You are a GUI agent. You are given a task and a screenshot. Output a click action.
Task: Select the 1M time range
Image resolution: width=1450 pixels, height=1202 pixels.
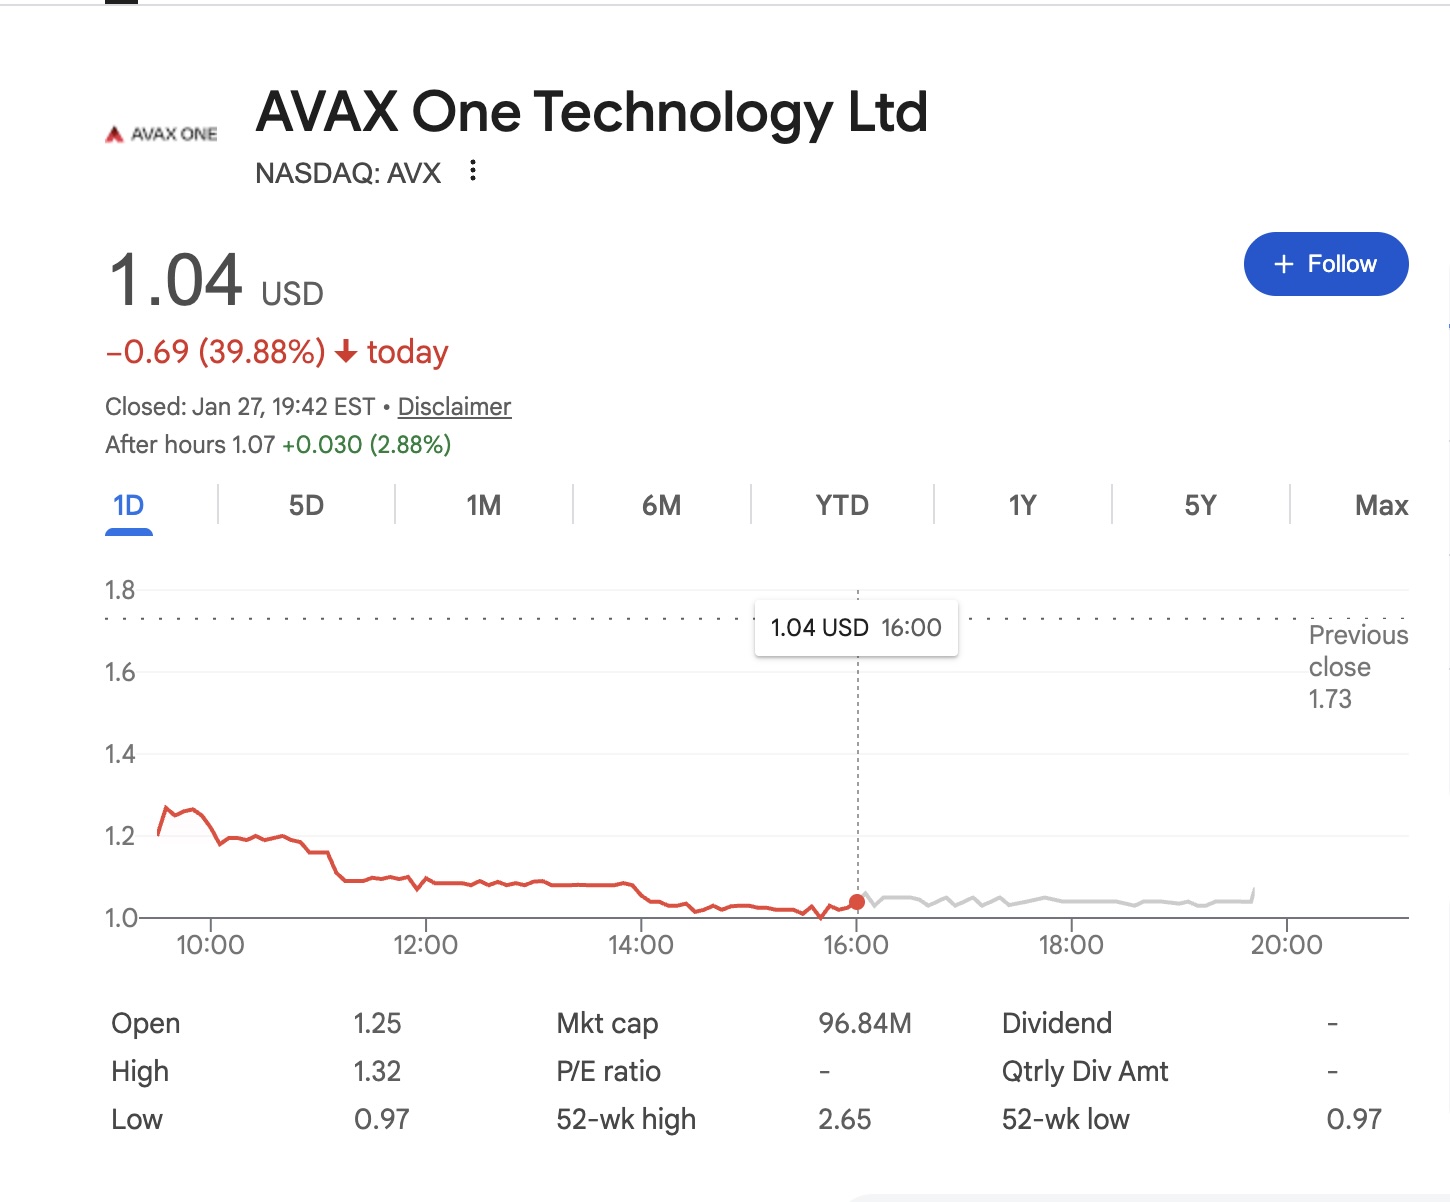pyautogui.click(x=483, y=505)
